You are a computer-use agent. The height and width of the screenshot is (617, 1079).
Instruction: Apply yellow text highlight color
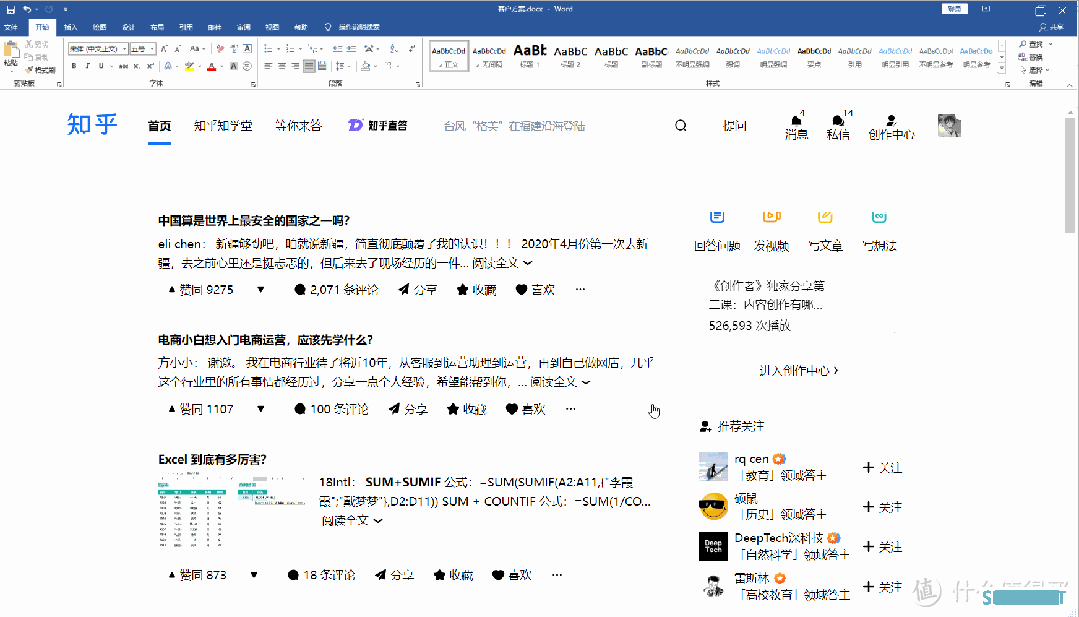(x=189, y=66)
